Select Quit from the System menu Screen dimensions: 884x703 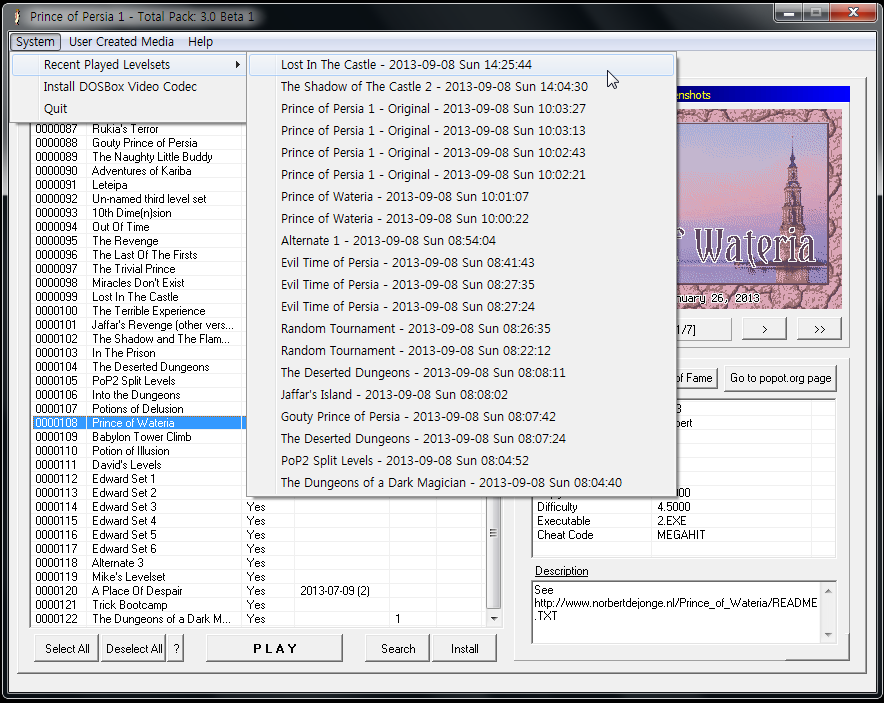pos(129,109)
